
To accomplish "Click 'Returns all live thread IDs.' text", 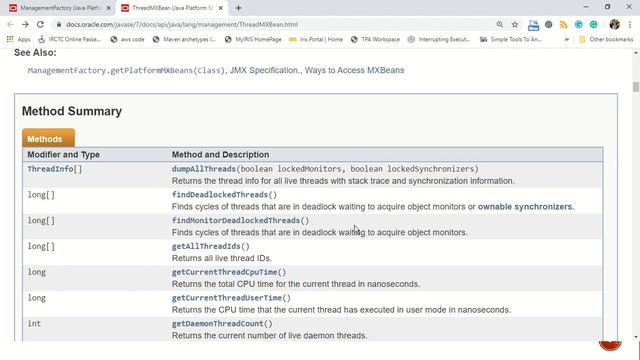I will point(222,258).
